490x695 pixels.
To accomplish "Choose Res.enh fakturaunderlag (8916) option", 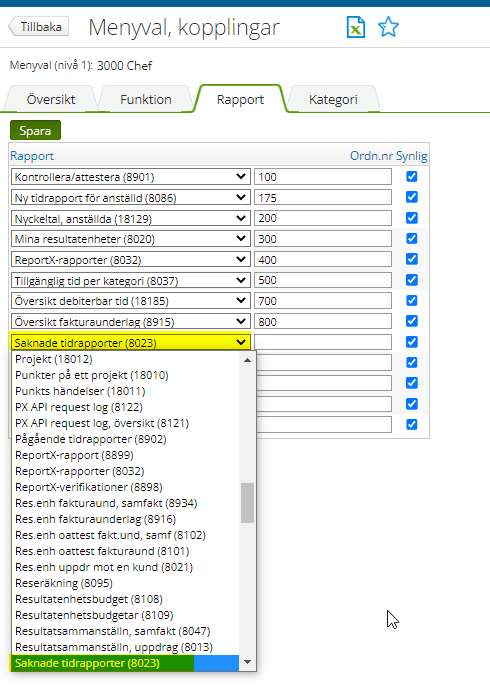I will pyautogui.click(x=125, y=519).
